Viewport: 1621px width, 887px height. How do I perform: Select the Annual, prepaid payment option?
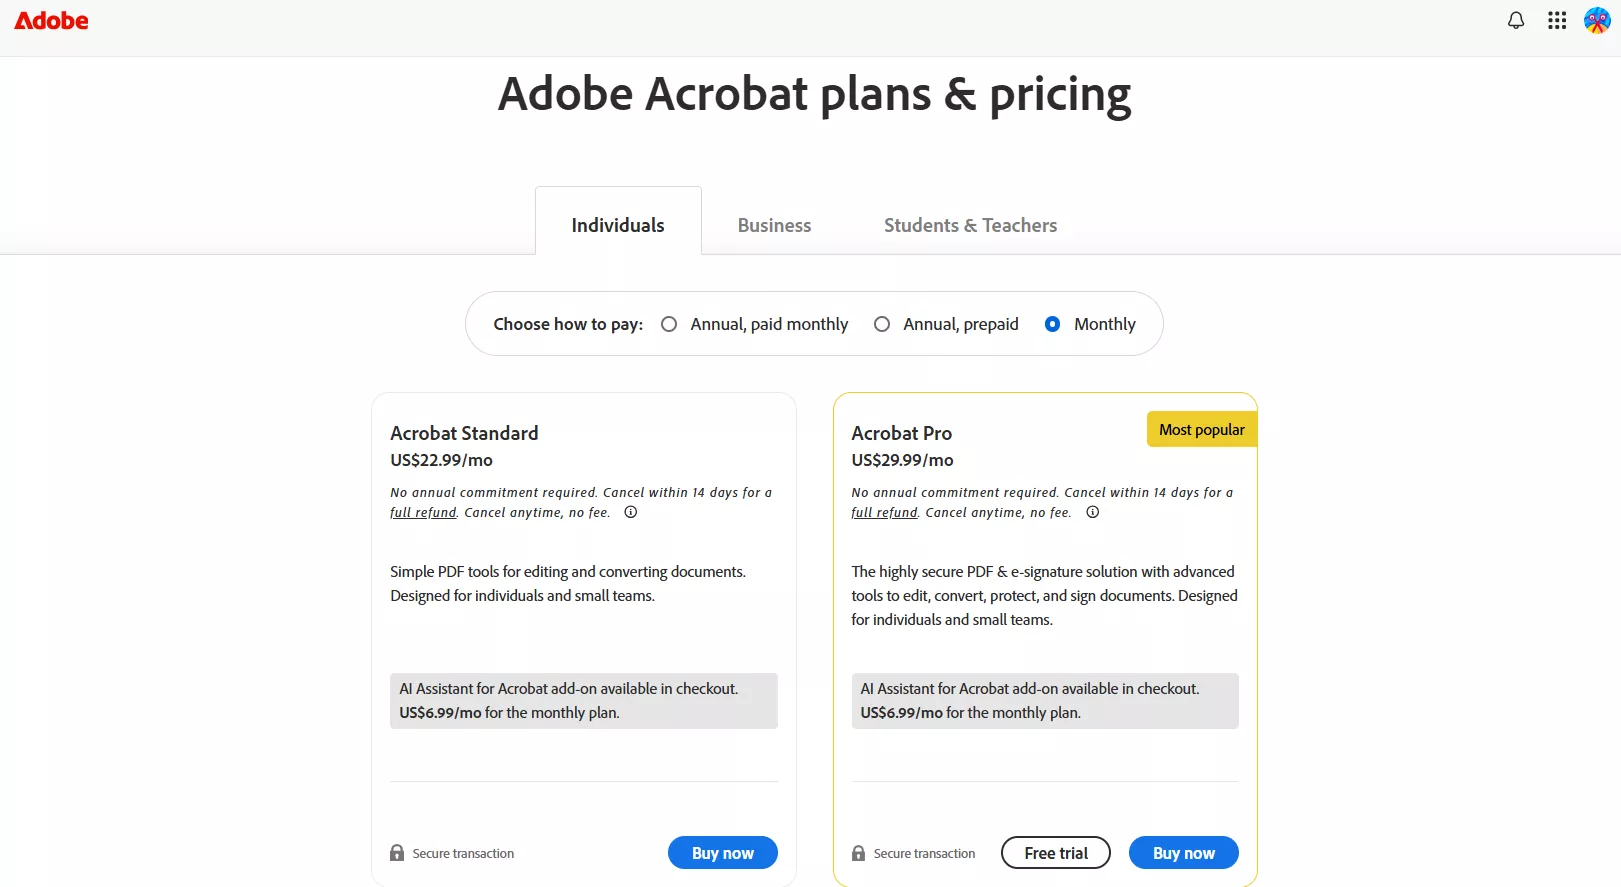[882, 324]
